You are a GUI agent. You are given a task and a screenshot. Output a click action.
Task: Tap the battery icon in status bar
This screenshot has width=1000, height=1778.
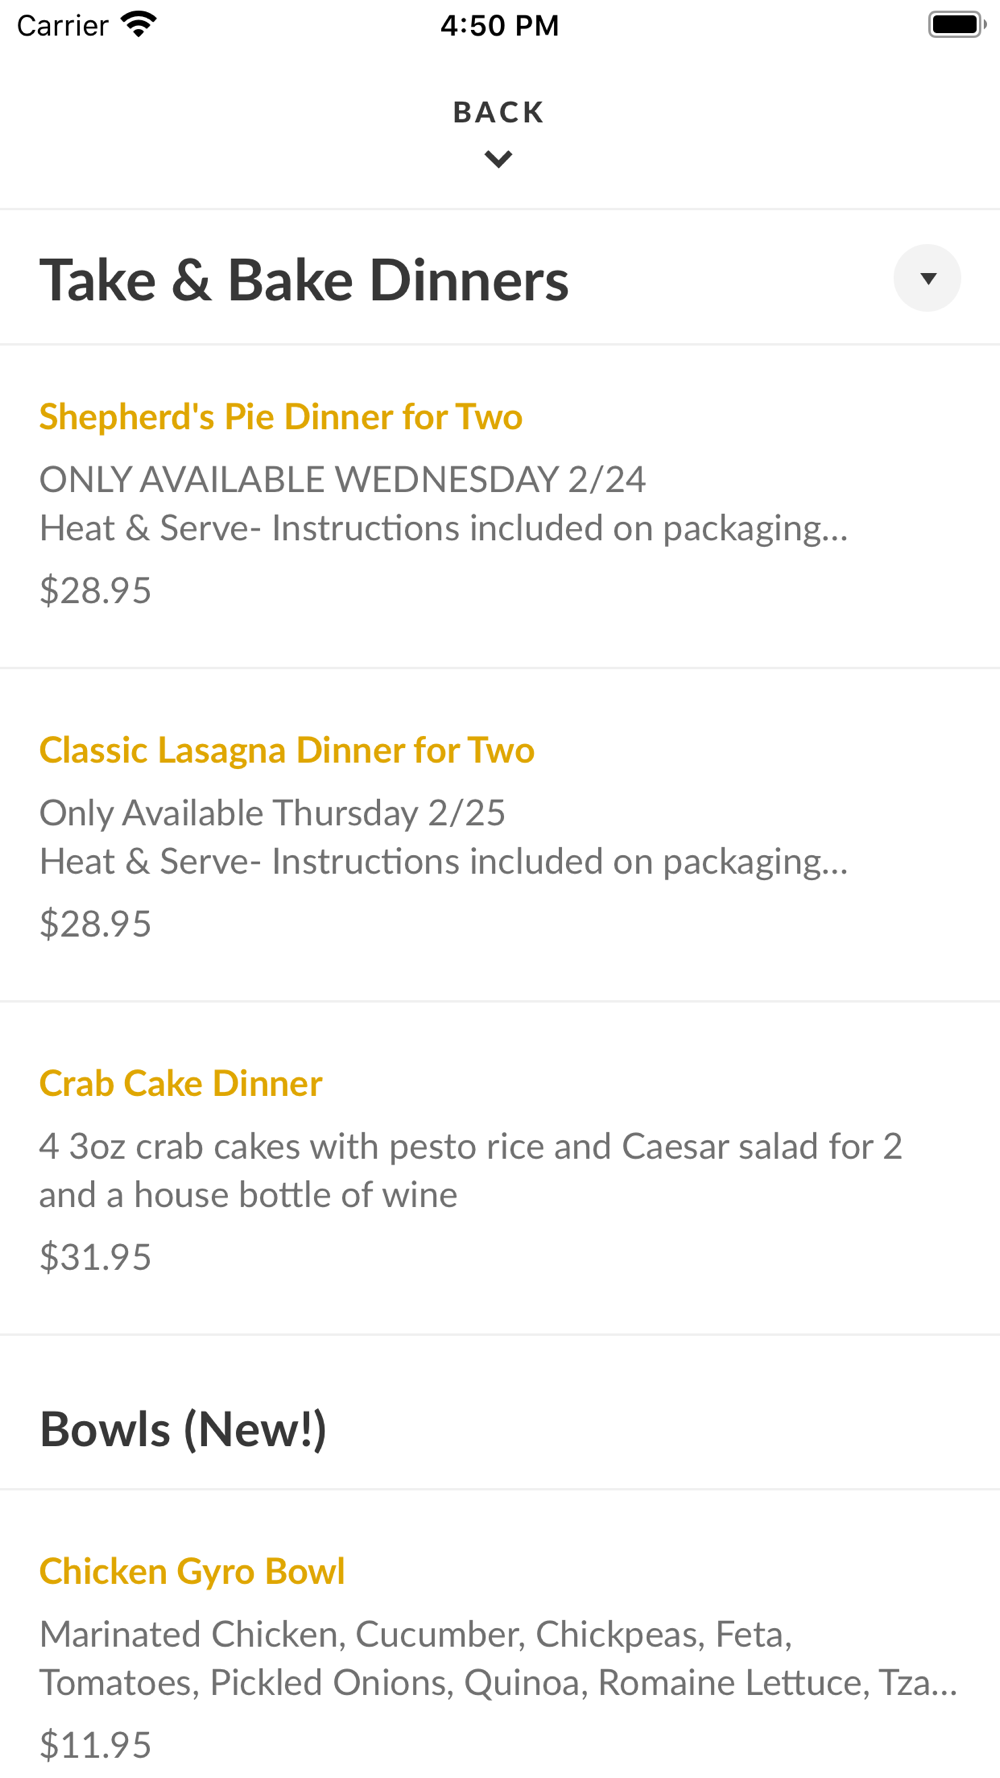click(956, 24)
